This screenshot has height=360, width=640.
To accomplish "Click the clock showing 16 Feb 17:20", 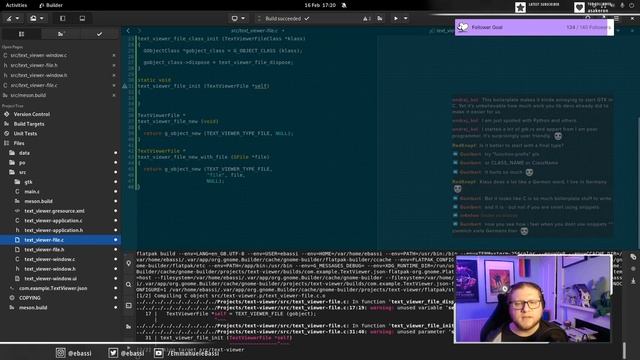I will pyautogui.click(x=320, y=5).
